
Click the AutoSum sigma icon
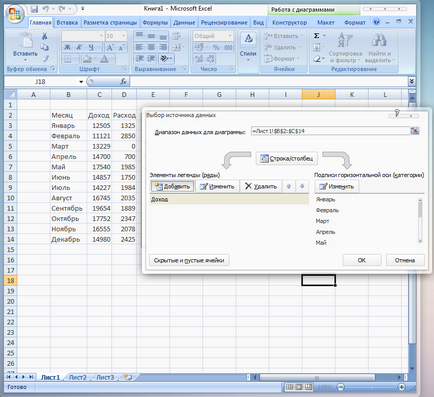317,36
